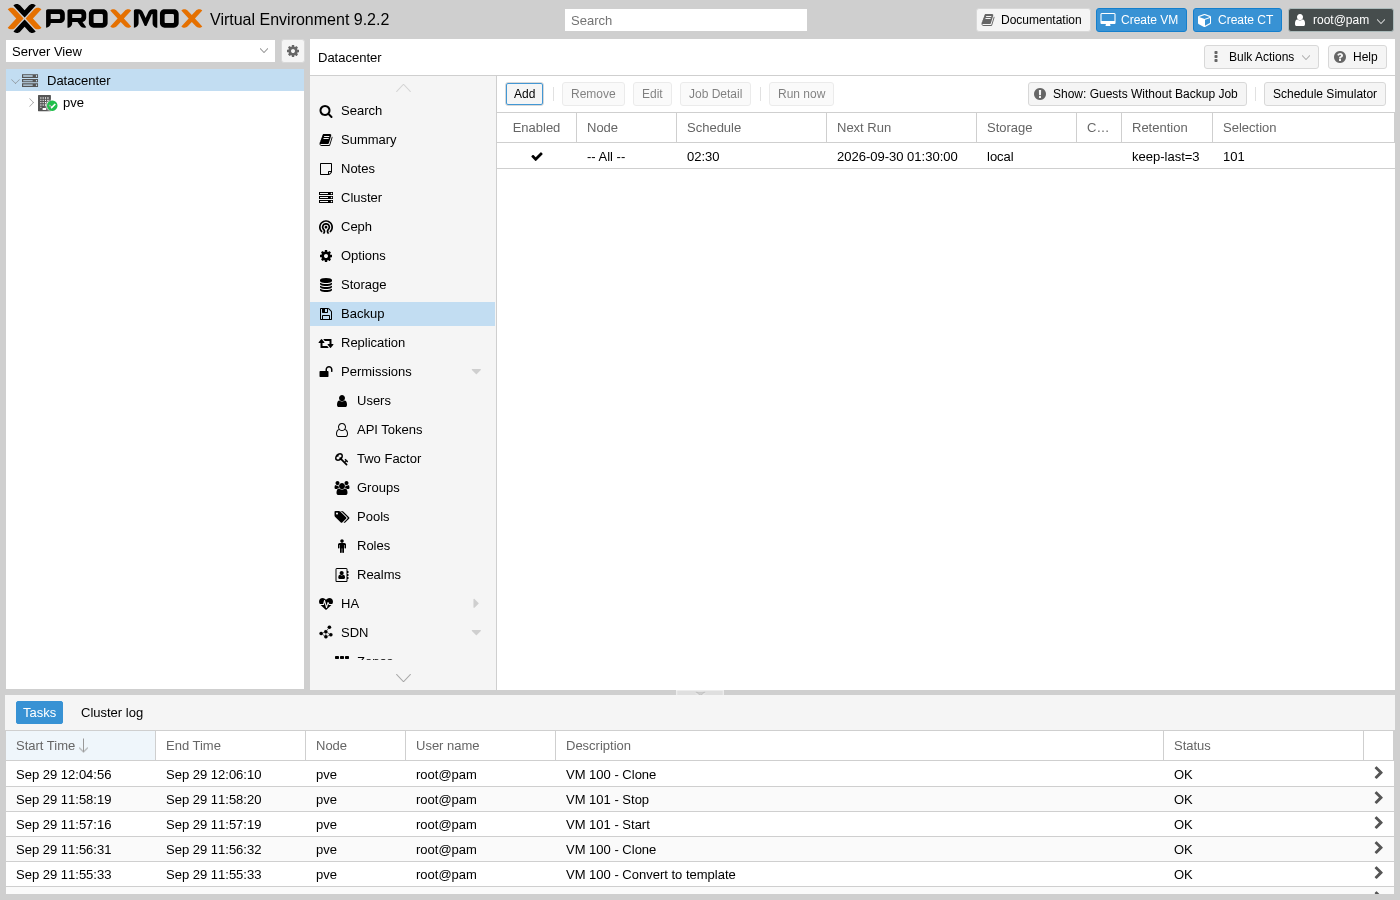Collapse the SDN submenu arrow
This screenshot has height=900, width=1400.
tap(476, 633)
